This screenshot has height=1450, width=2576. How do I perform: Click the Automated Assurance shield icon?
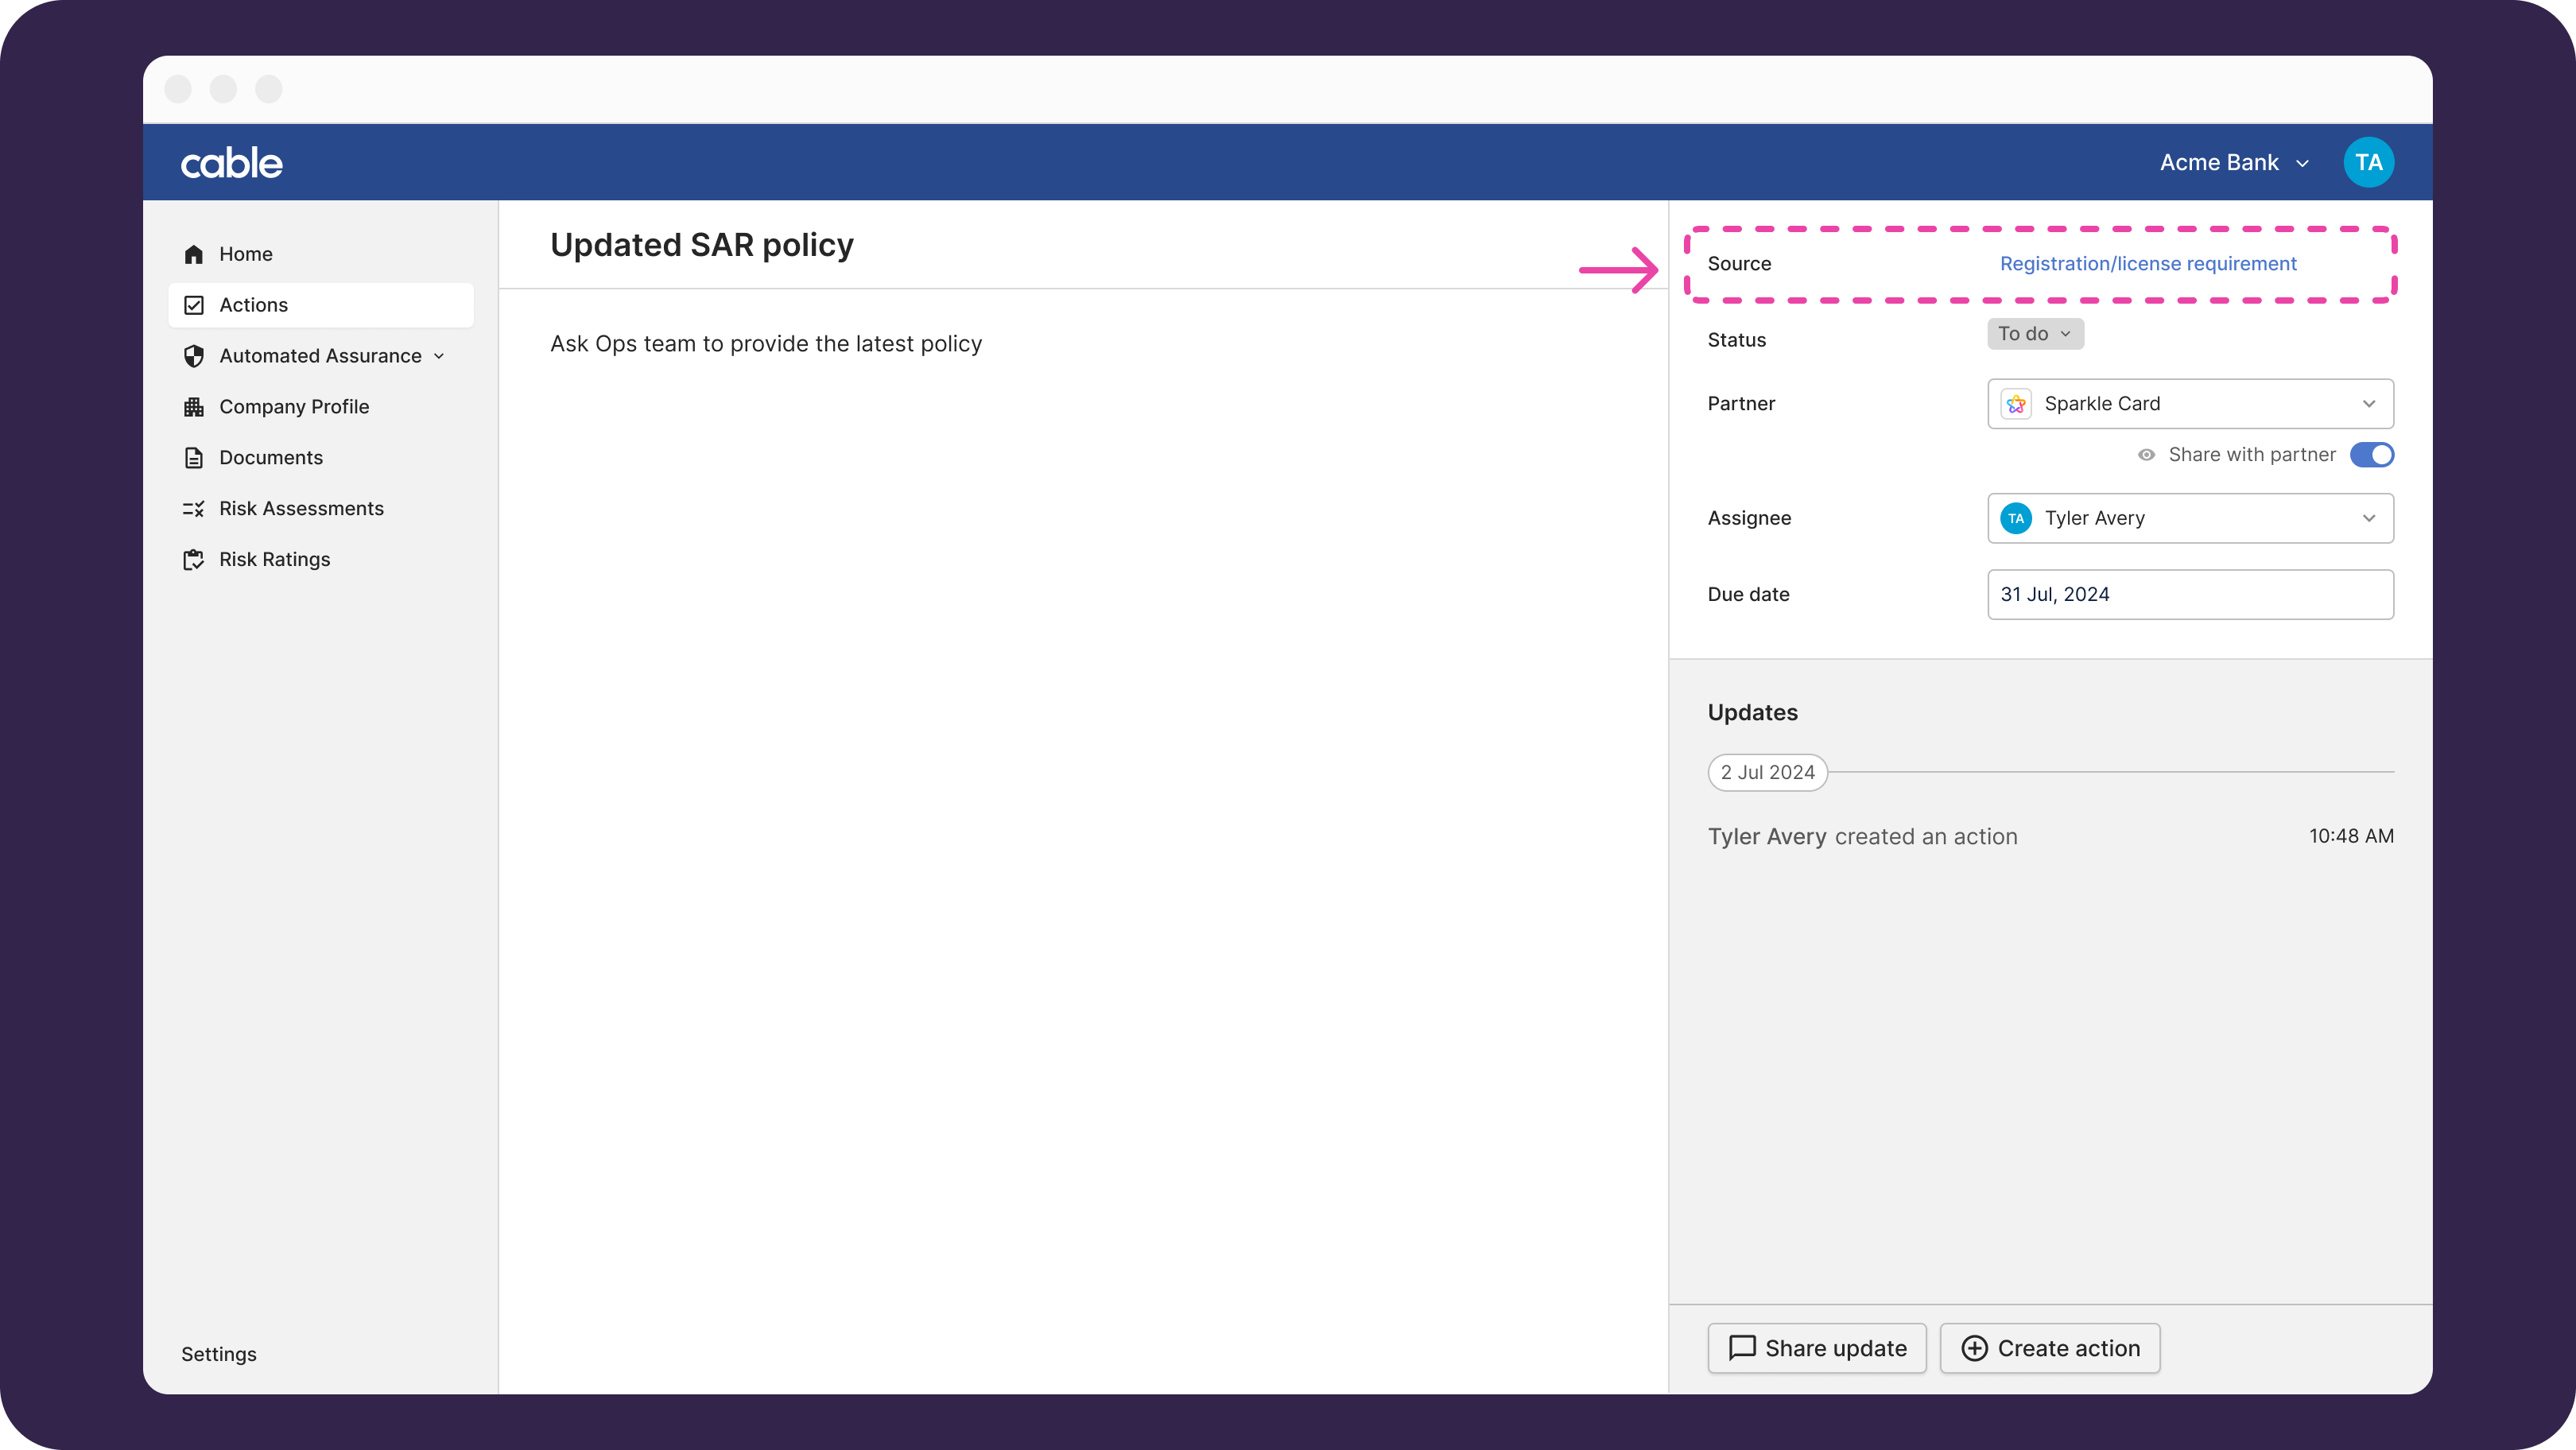(194, 356)
